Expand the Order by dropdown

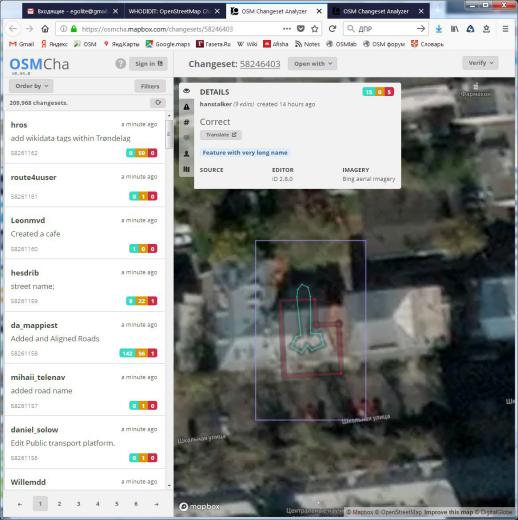tap(31, 86)
